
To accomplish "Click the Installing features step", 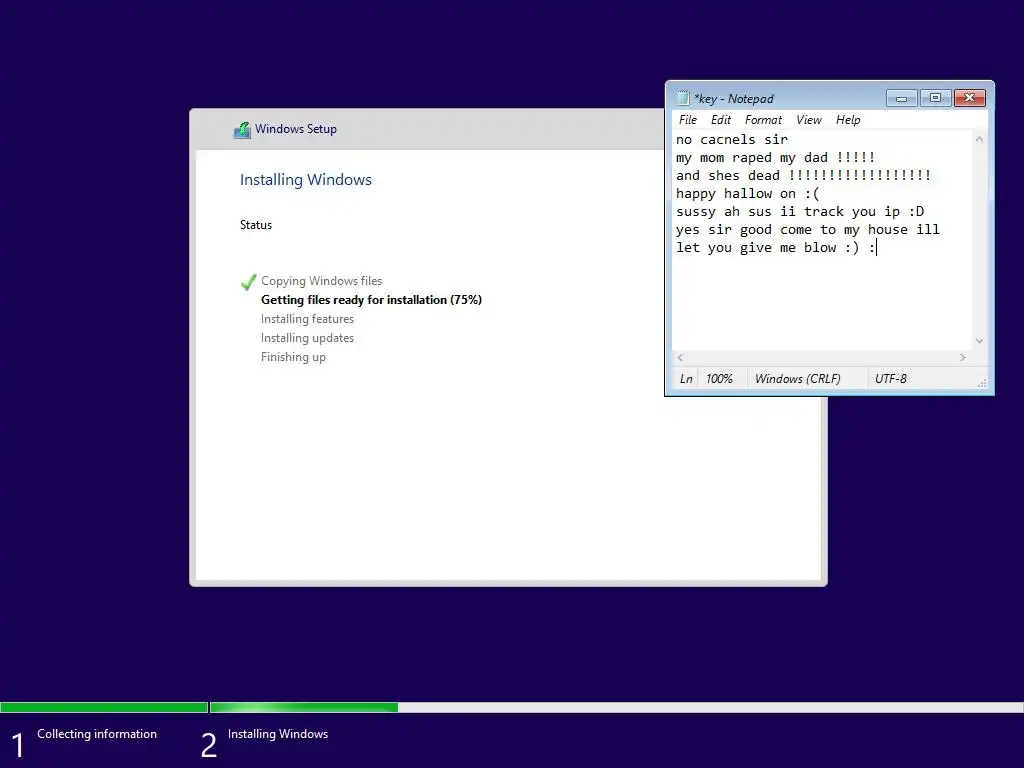I will click(x=307, y=319).
